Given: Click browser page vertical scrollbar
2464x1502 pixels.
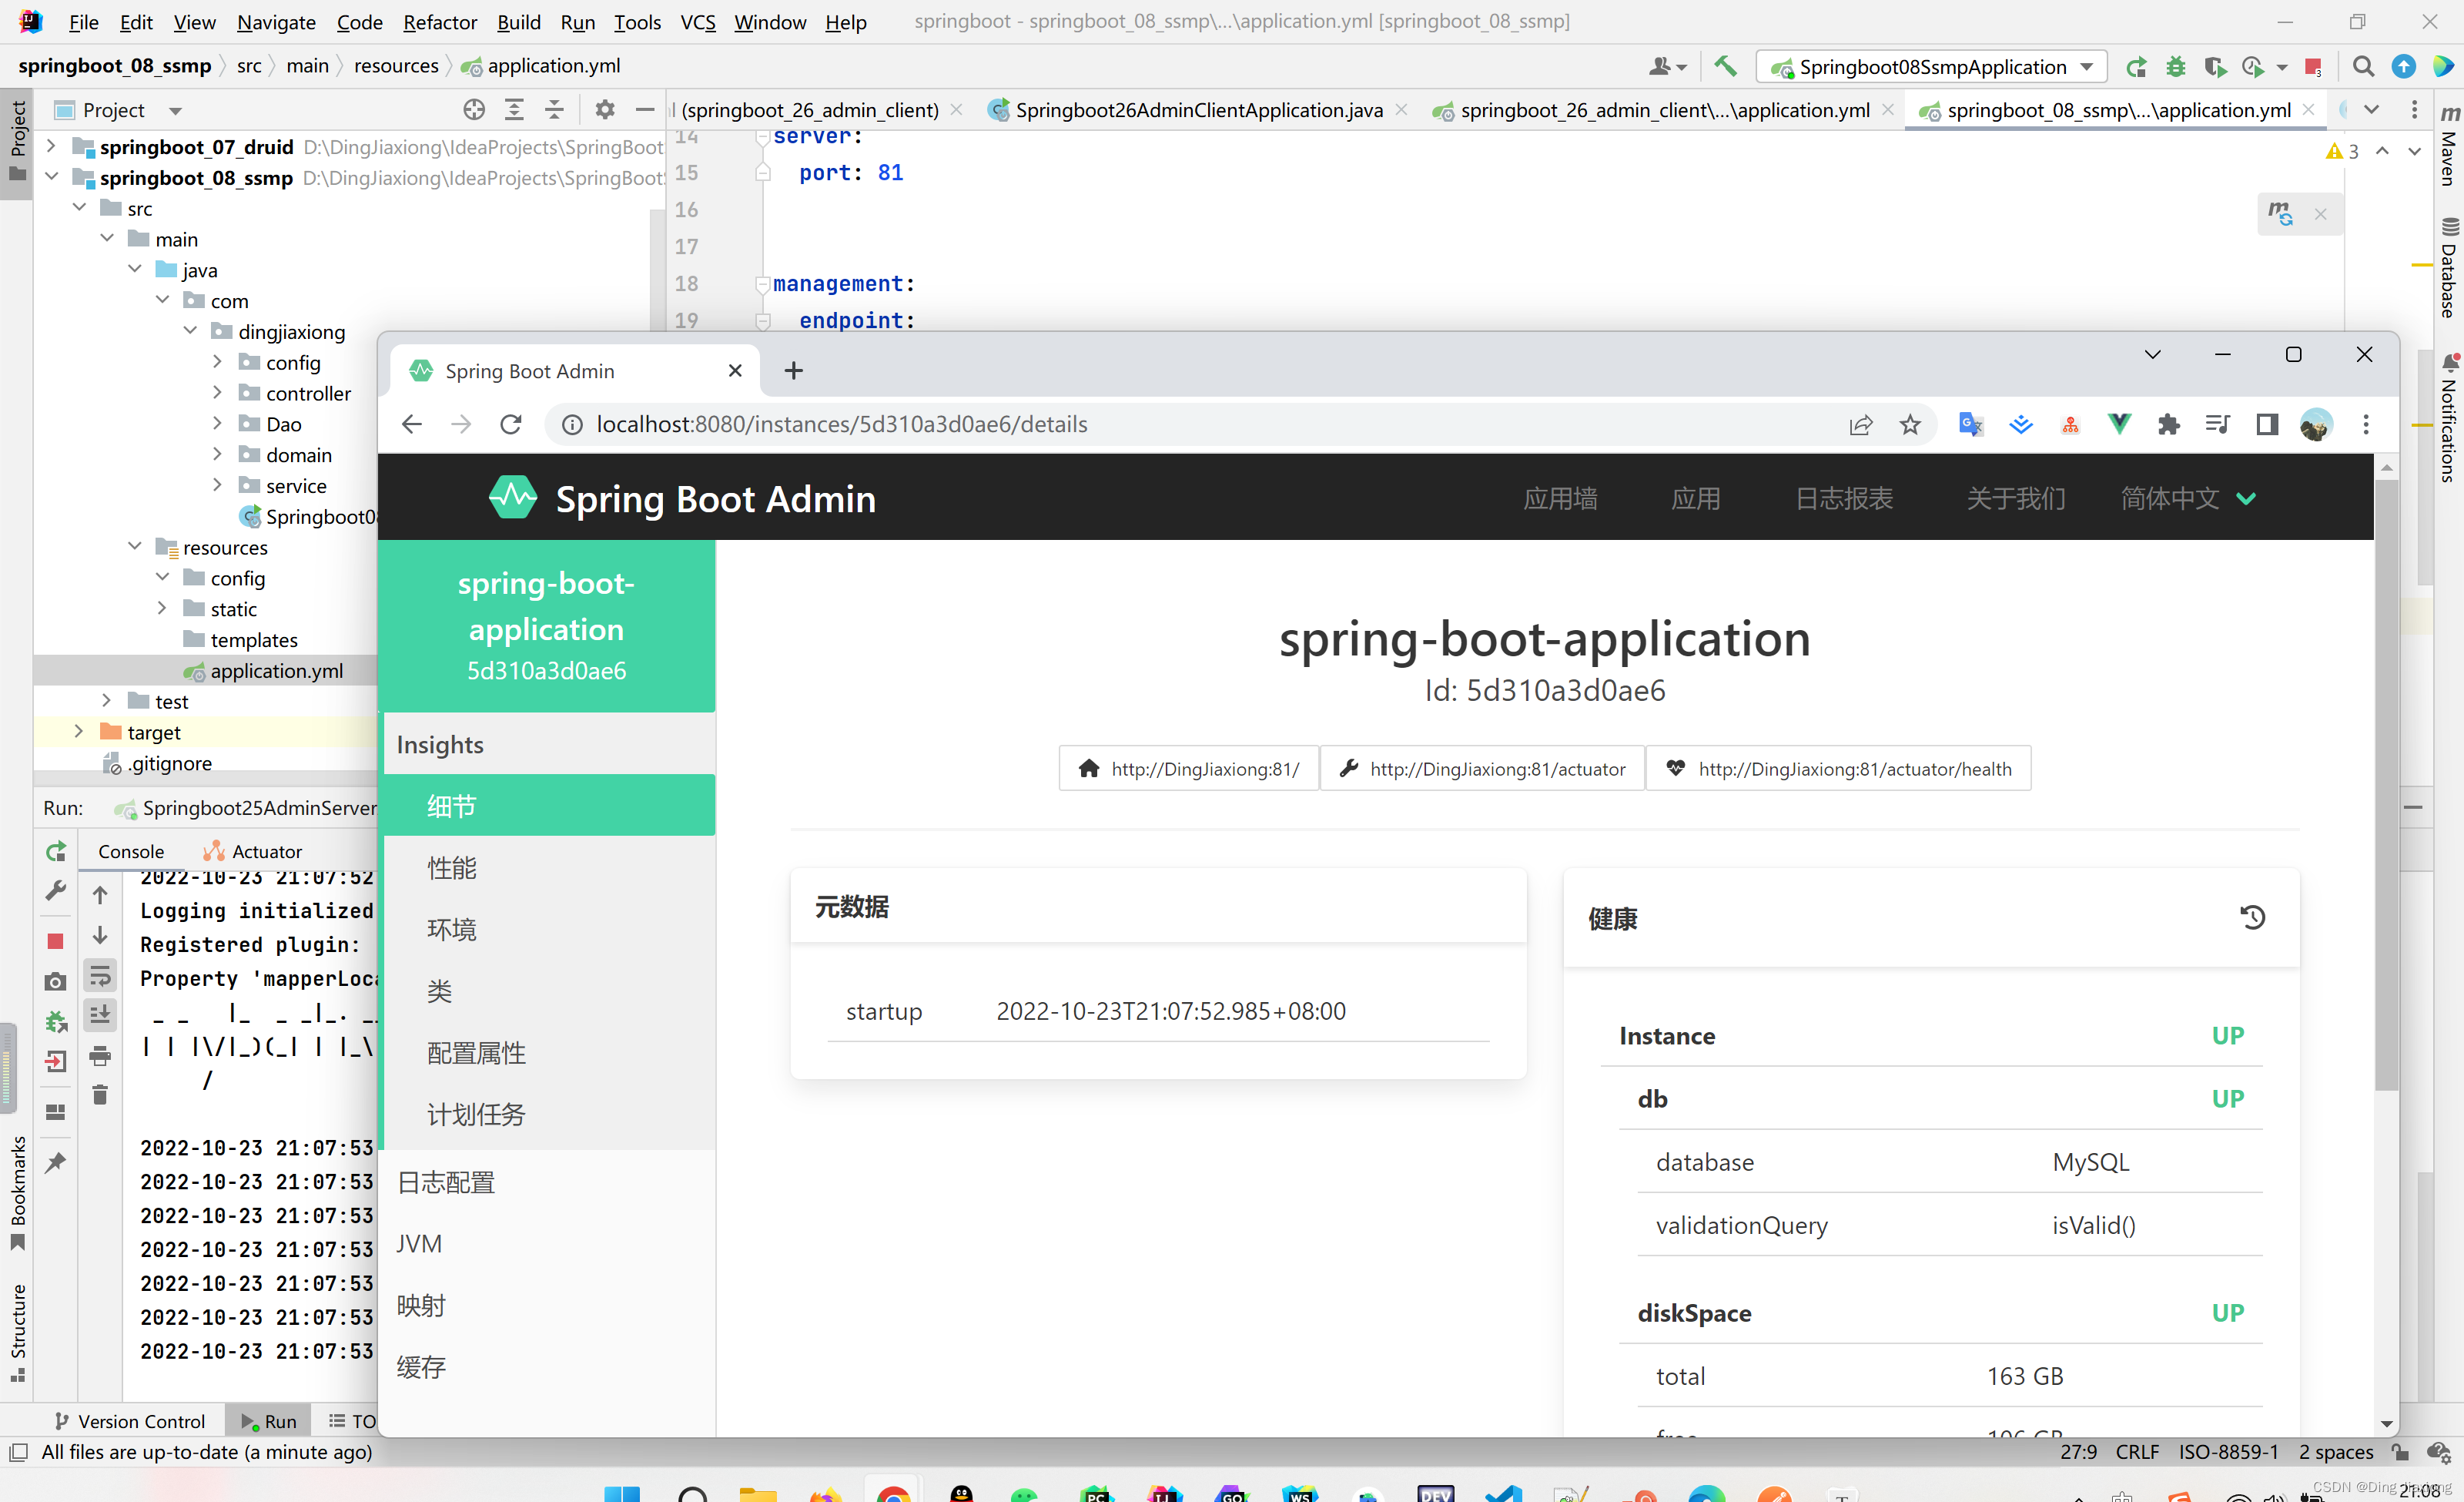Looking at the screenshot, I should coord(2386,785).
